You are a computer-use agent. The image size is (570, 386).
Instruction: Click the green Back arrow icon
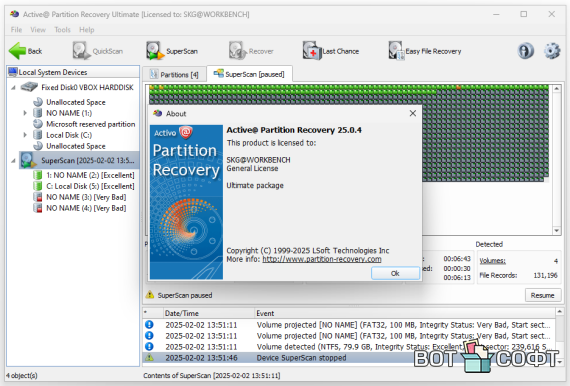tap(17, 51)
